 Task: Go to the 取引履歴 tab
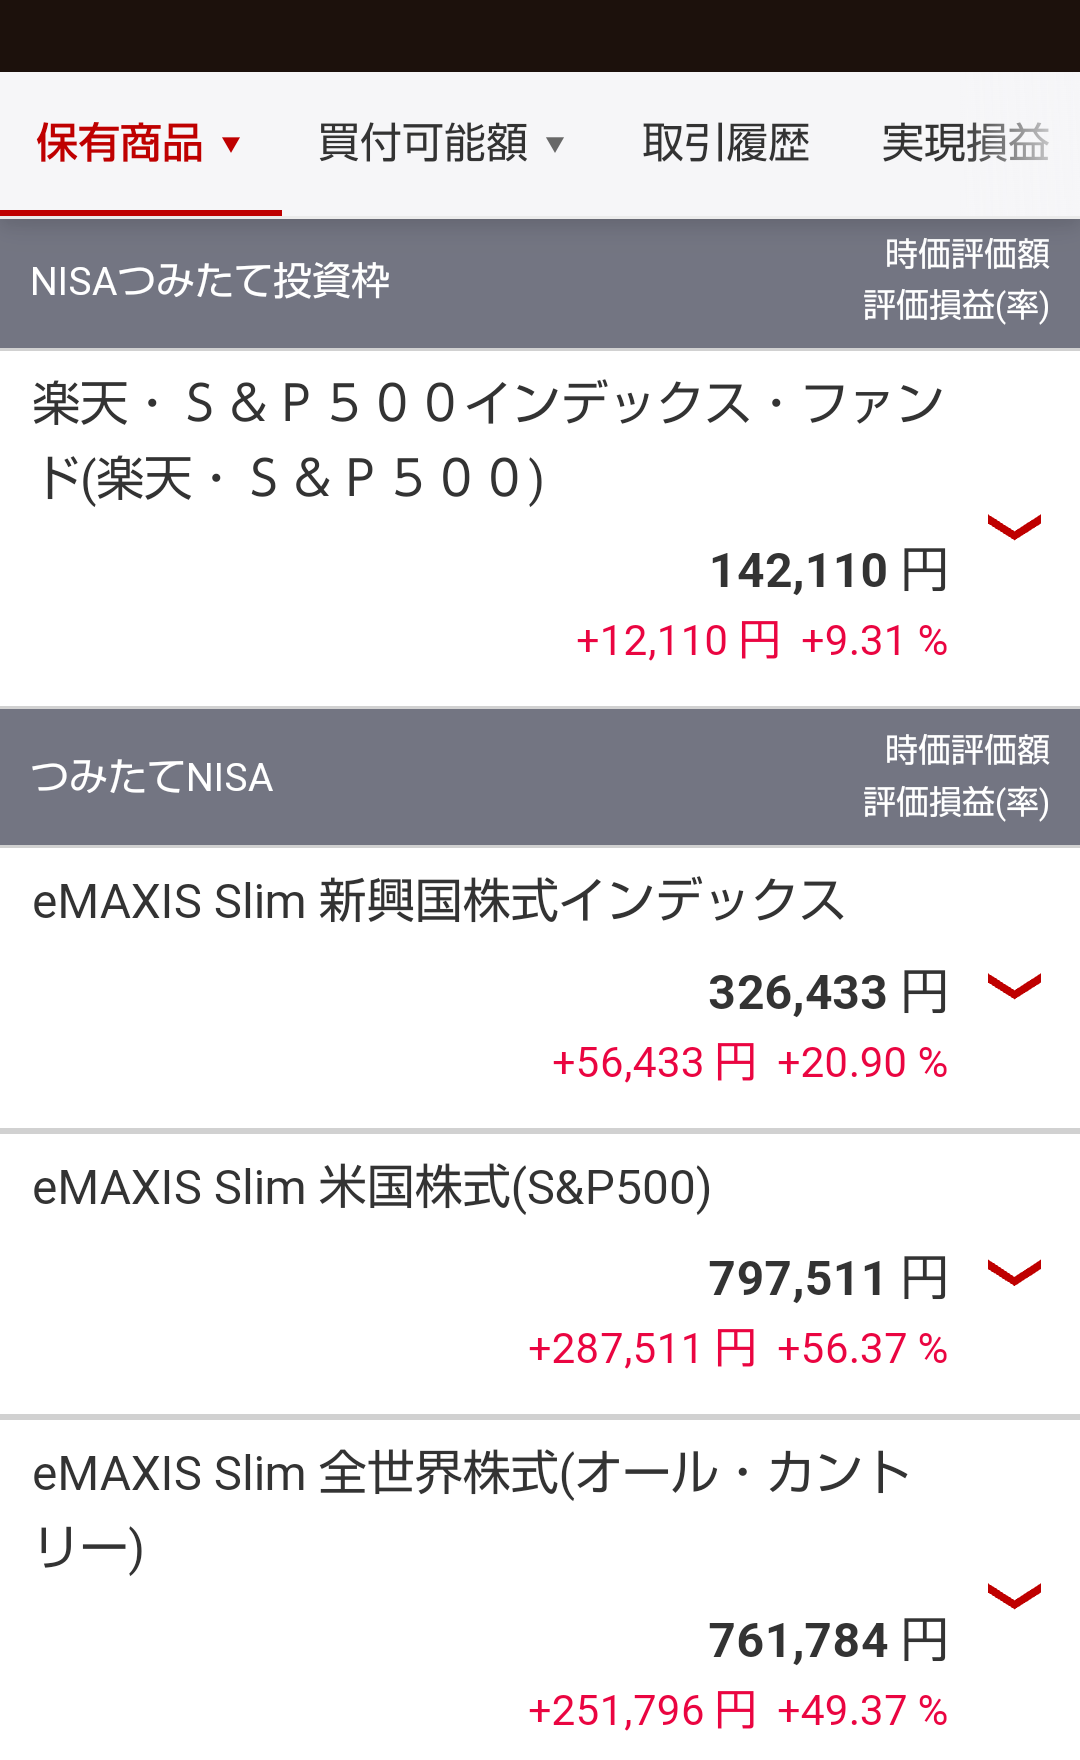click(725, 144)
